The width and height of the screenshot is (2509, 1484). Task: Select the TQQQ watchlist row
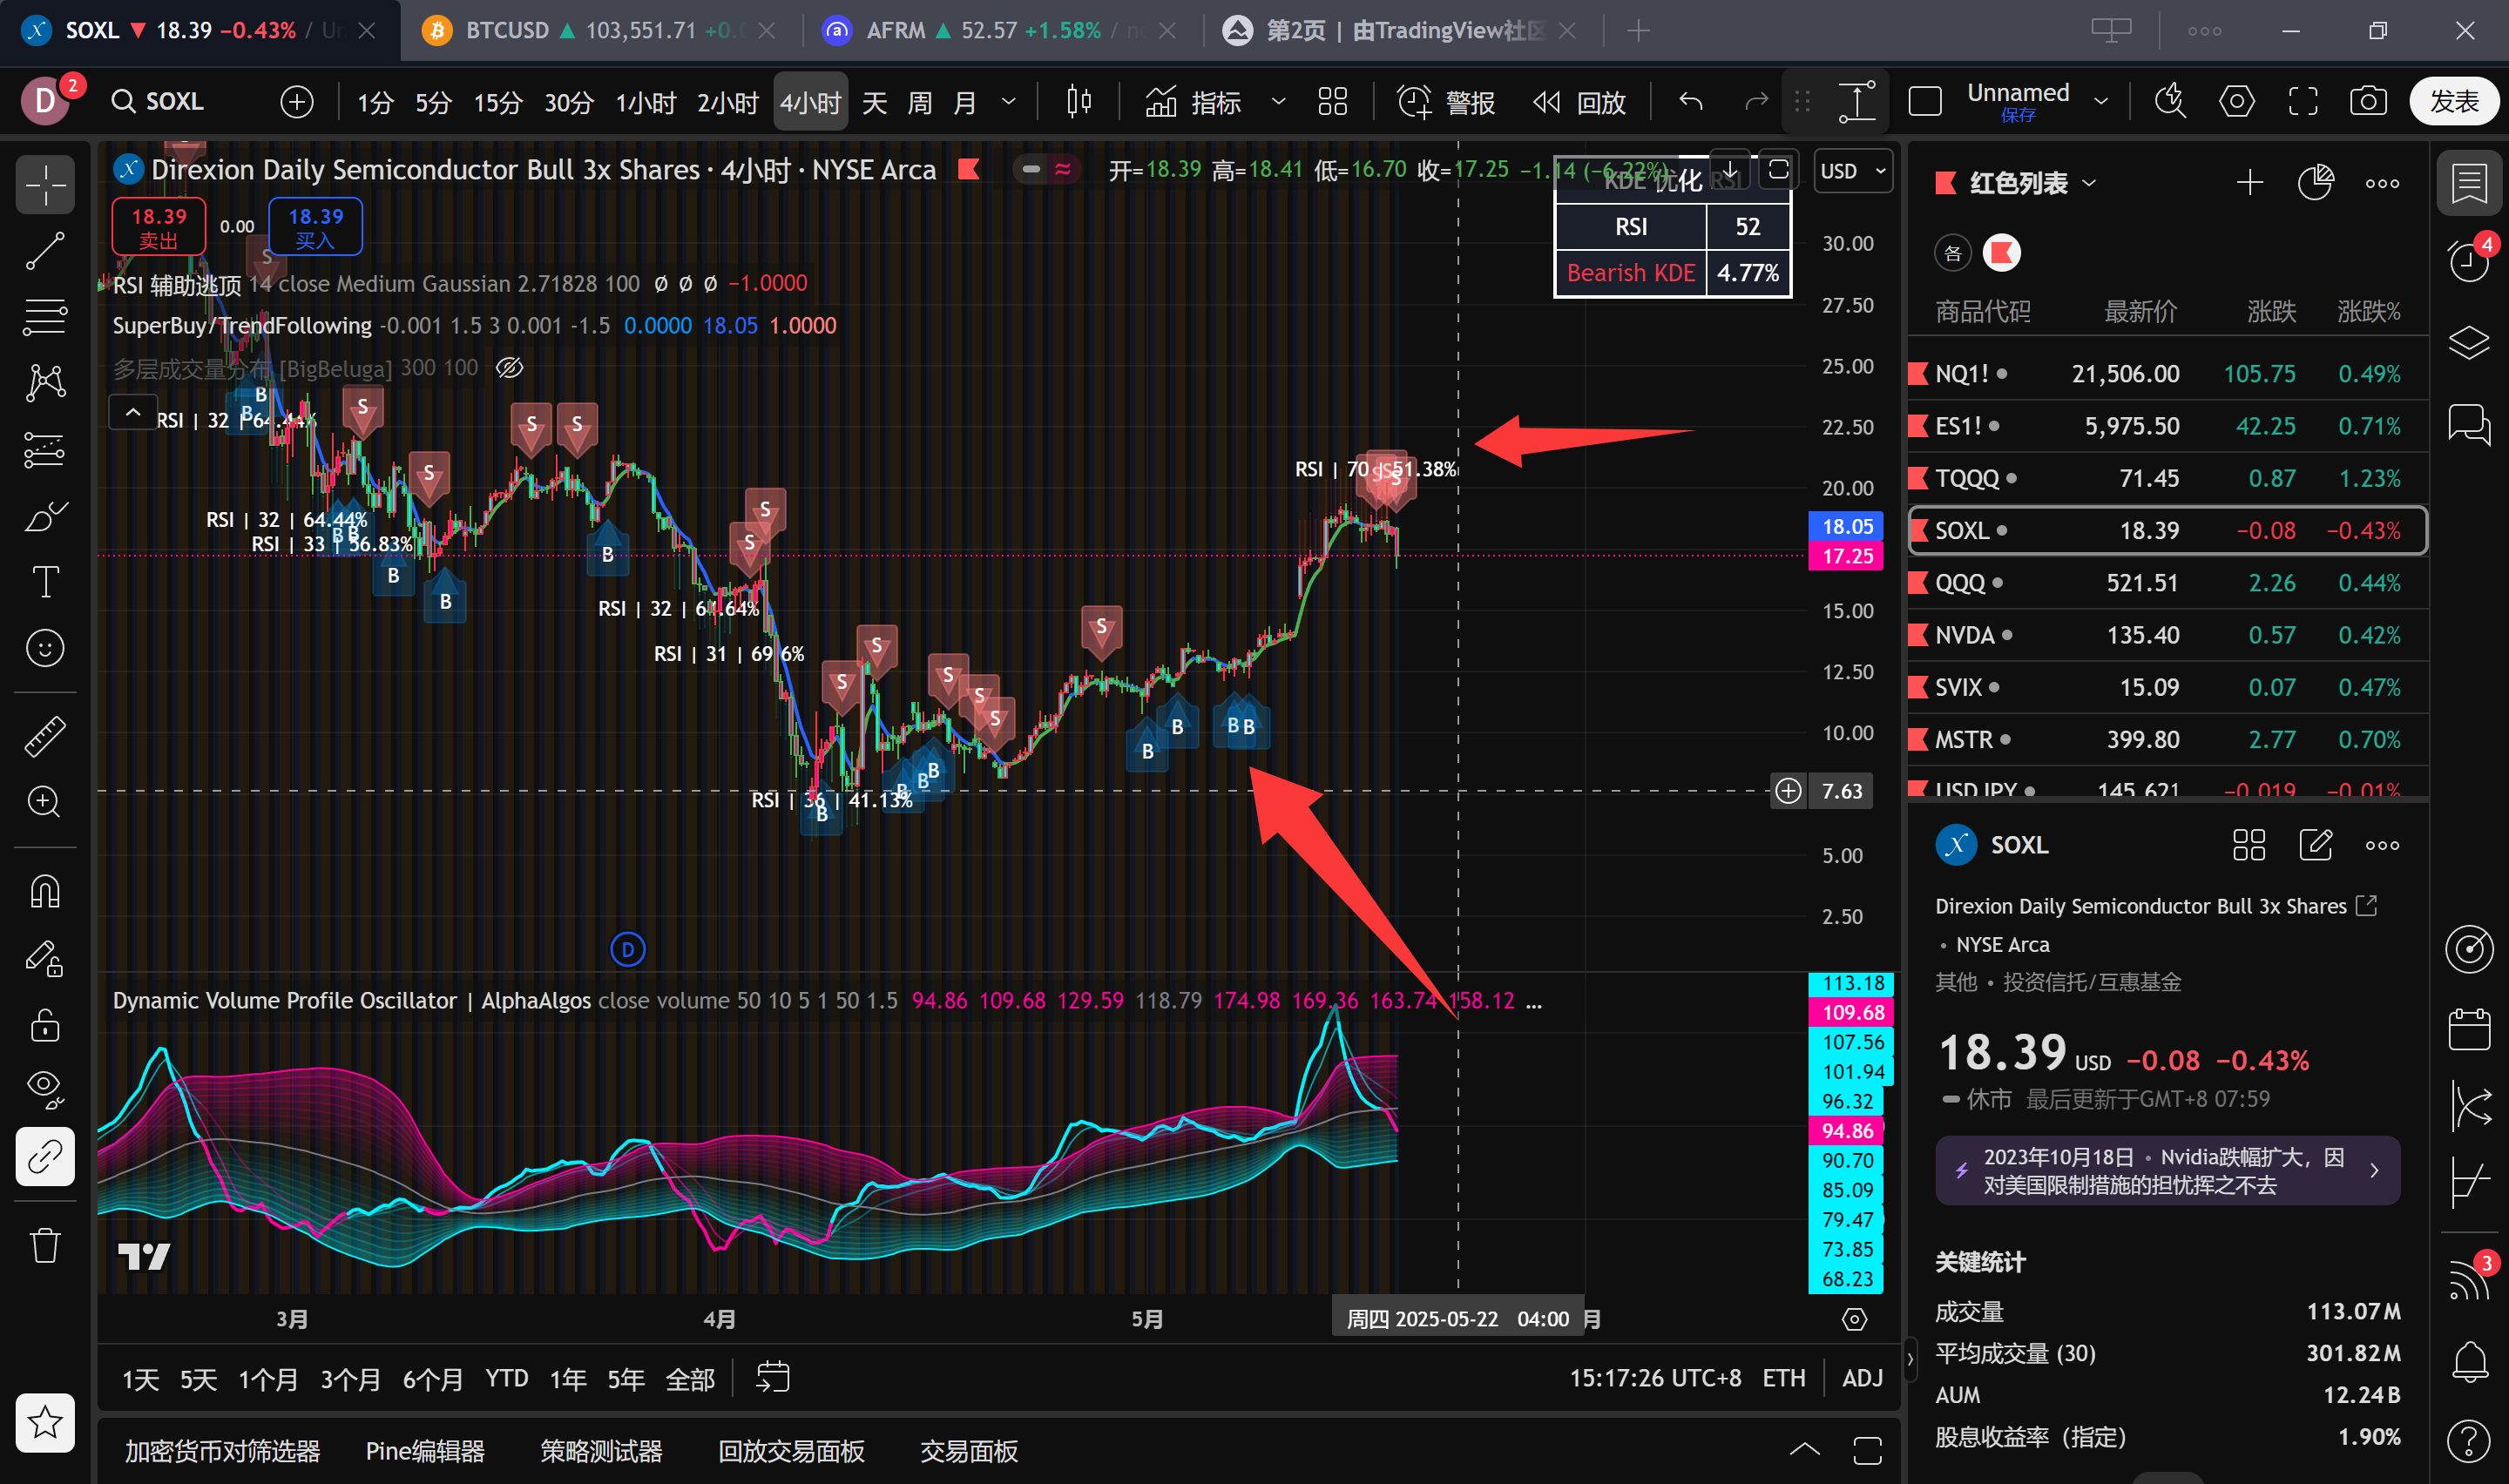pos(2167,478)
